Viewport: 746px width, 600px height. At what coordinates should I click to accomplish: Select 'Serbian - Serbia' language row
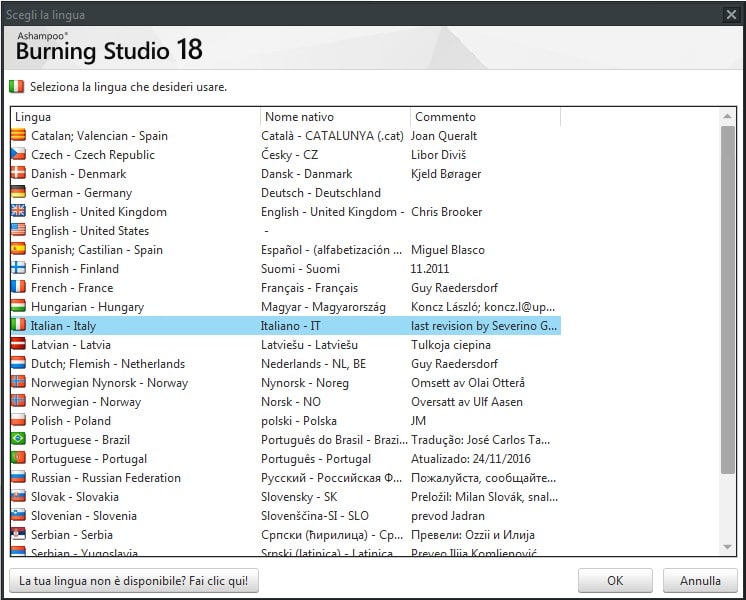click(x=285, y=535)
